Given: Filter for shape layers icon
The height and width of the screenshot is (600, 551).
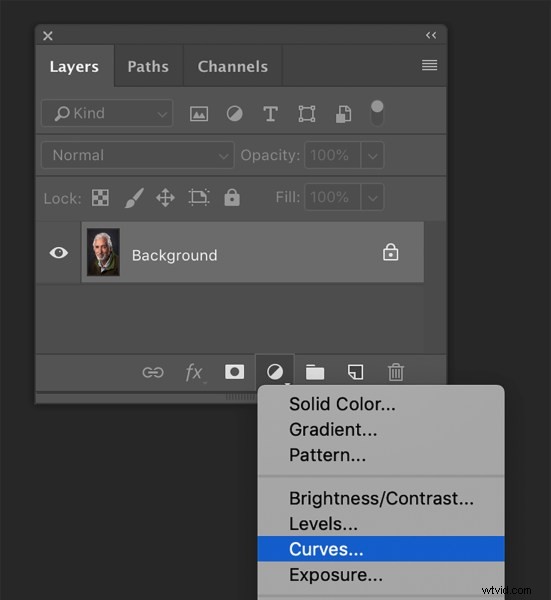Looking at the screenshot, I should (307, 114).
